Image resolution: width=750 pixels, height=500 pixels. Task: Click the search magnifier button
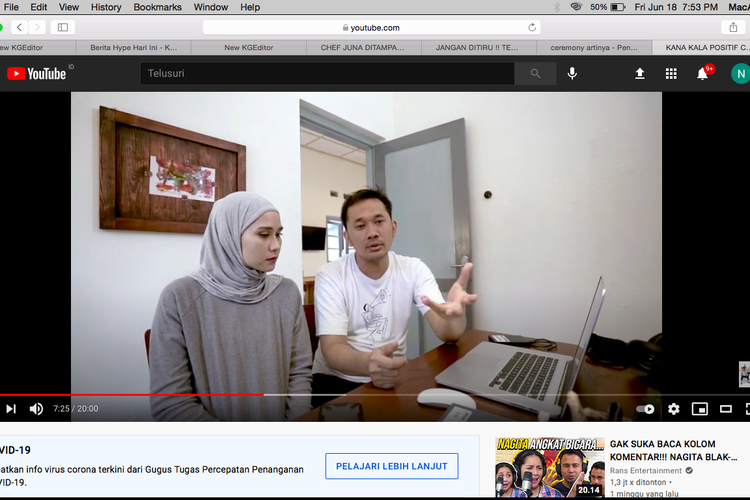click(x=535, y=73)
